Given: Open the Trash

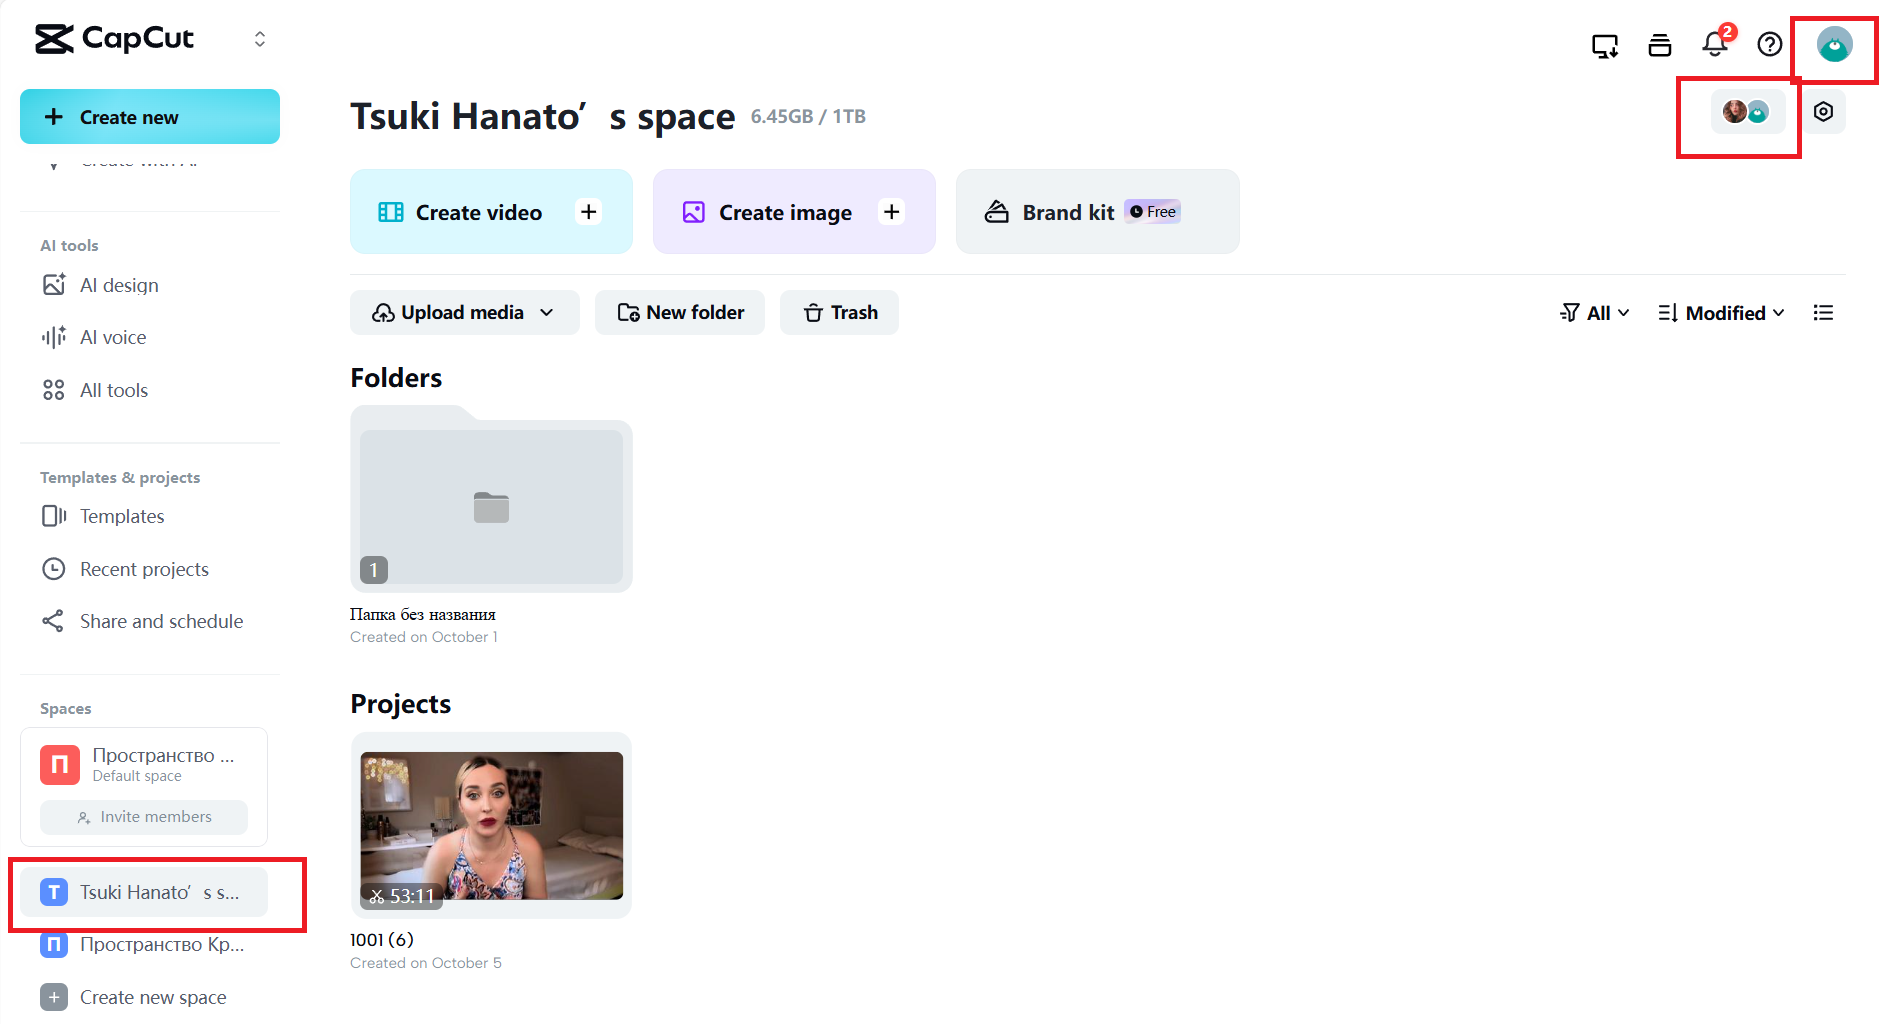Looking at the screenshot, I should [x=840, y=313].
